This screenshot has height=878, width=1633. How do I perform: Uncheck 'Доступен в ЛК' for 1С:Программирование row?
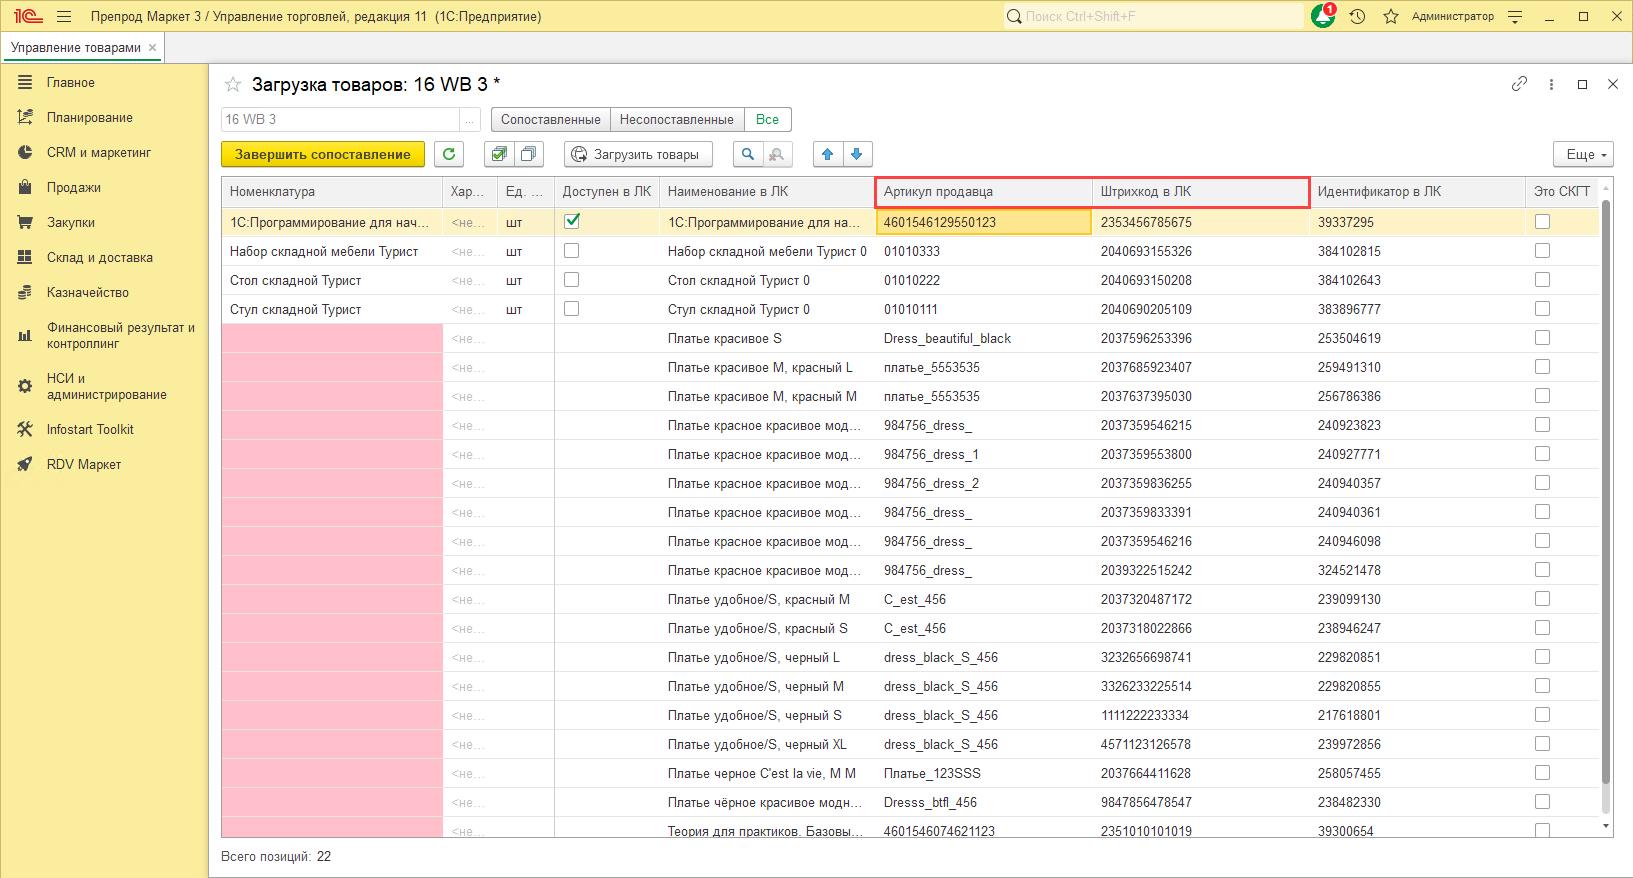[572, 222]
